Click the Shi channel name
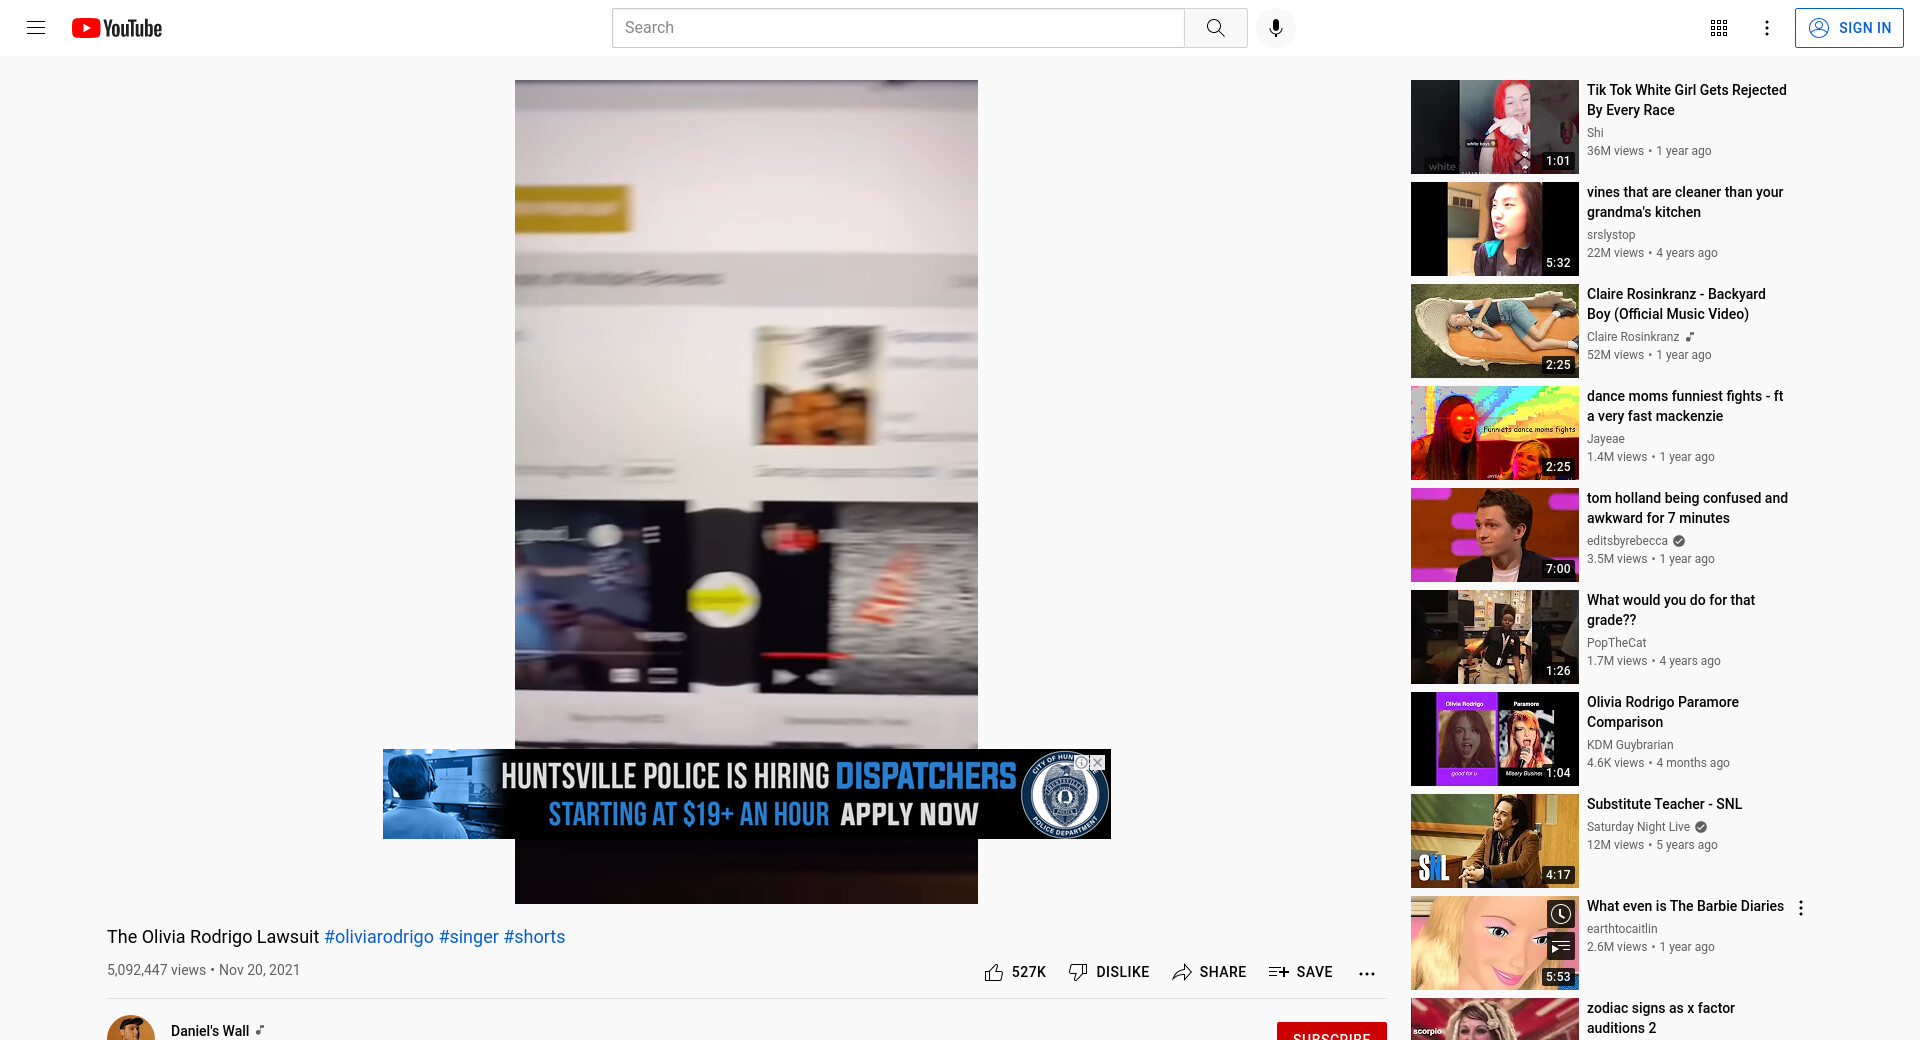The height and width of the screenshot is (1040, 1920). 1595,133
